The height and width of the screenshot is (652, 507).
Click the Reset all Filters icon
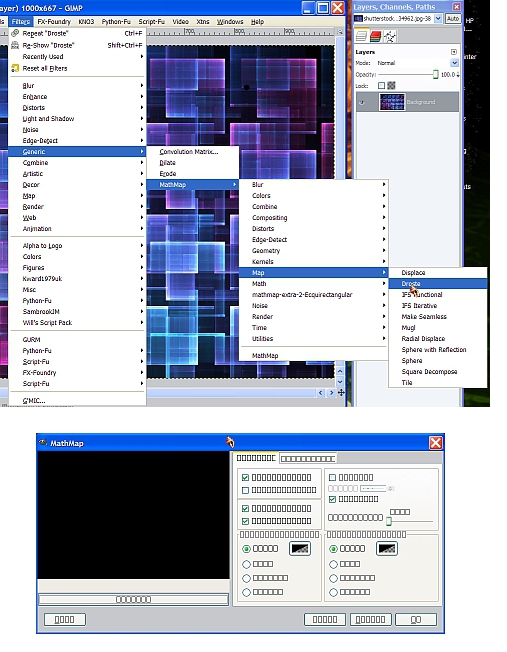coord(15,68)
